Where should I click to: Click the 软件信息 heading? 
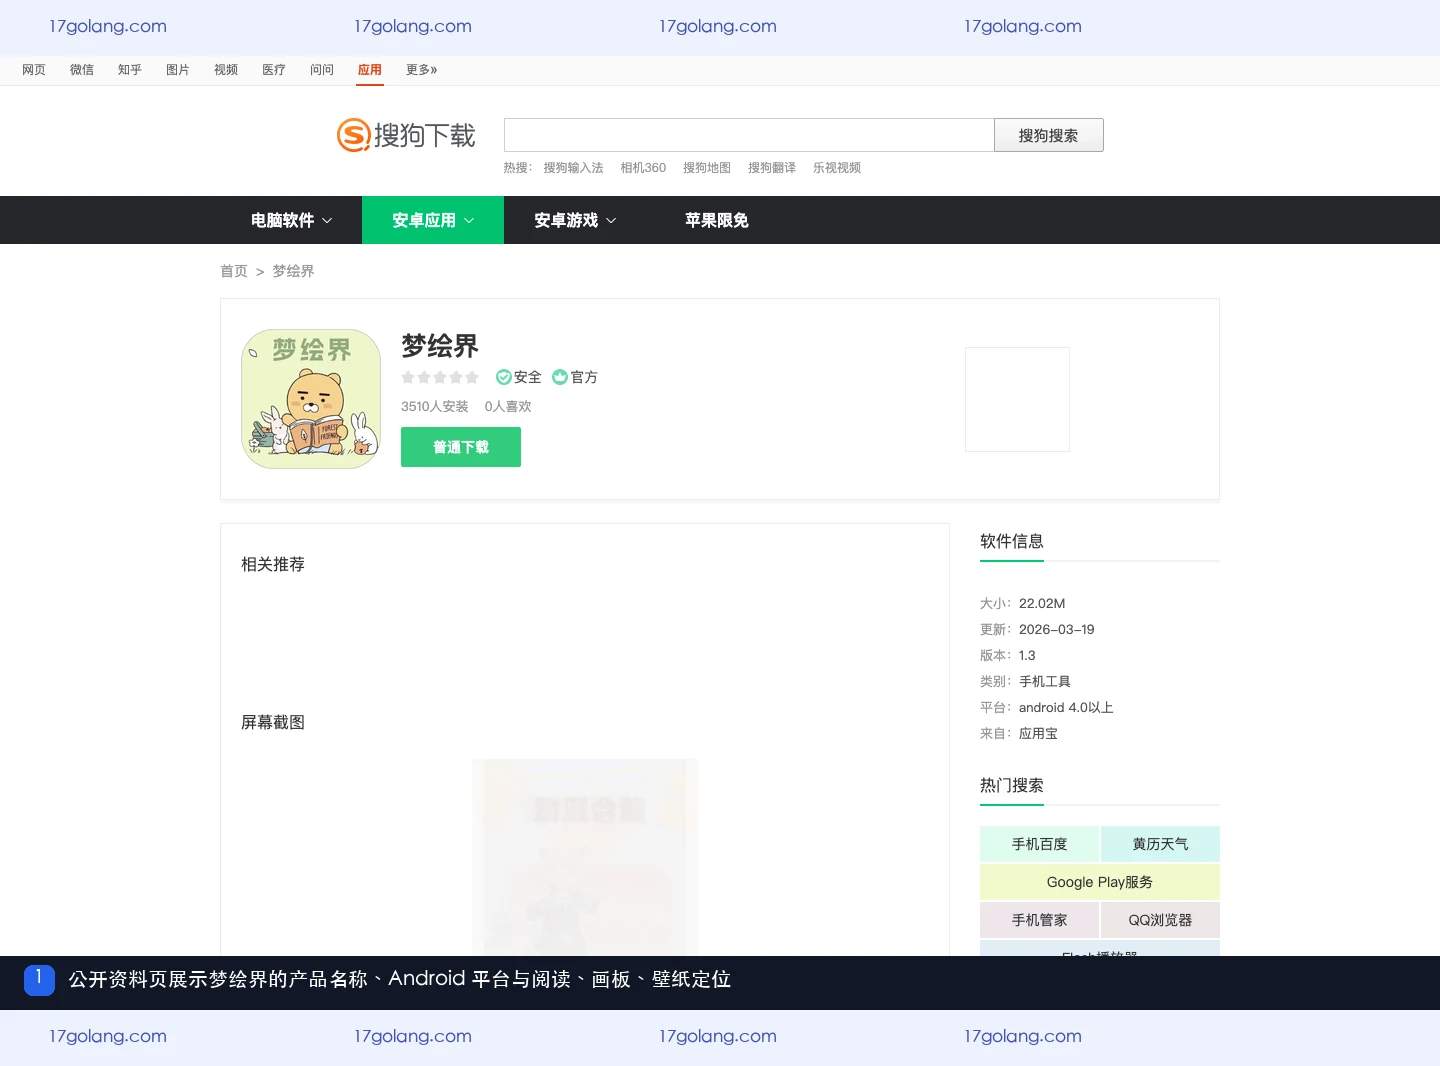[1012, 541]
